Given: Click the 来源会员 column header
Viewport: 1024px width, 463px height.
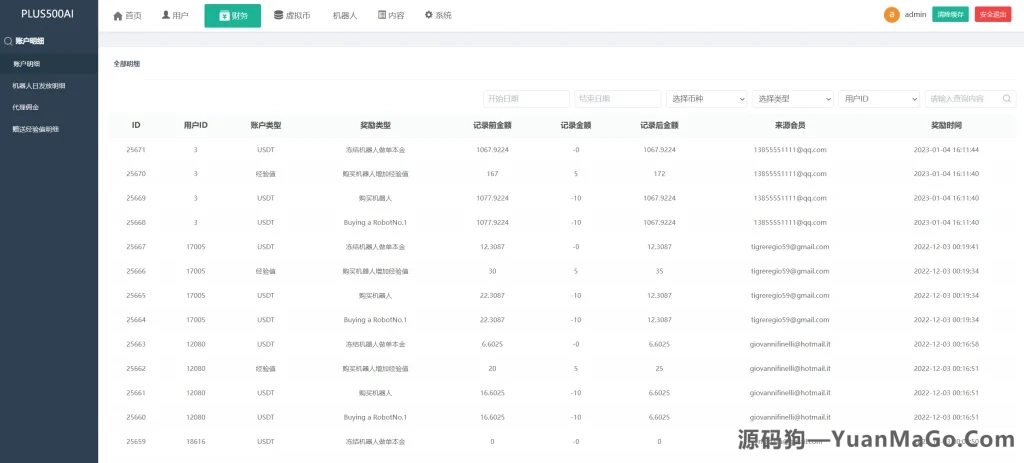Looking at the screenshot, I should (x=790, y=125).
